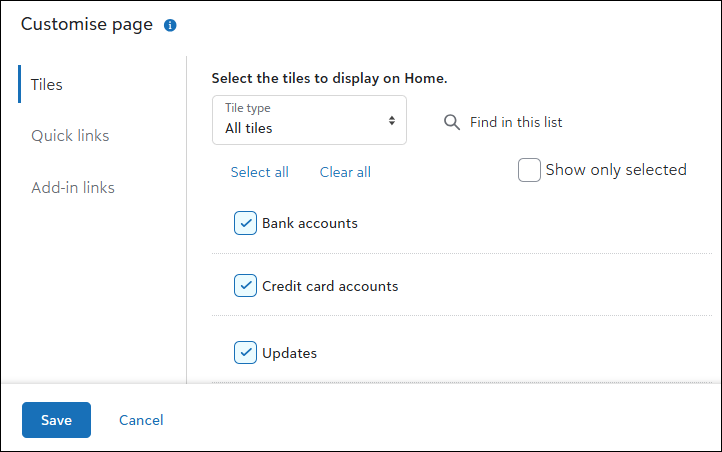Click the Updates label text

[290, 353]
